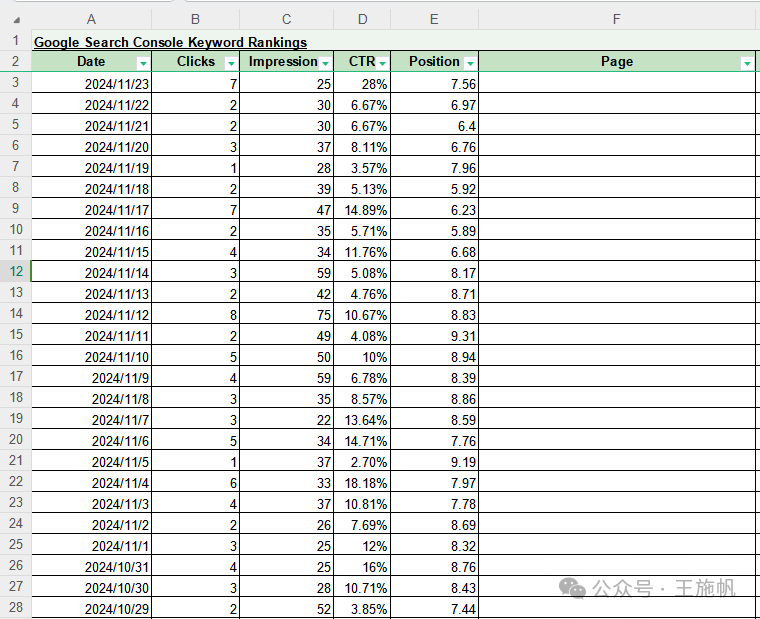The width and height of the screenshot is (760, 619).
Task: Select CTR cell 16%
Action: coord(362,567)
